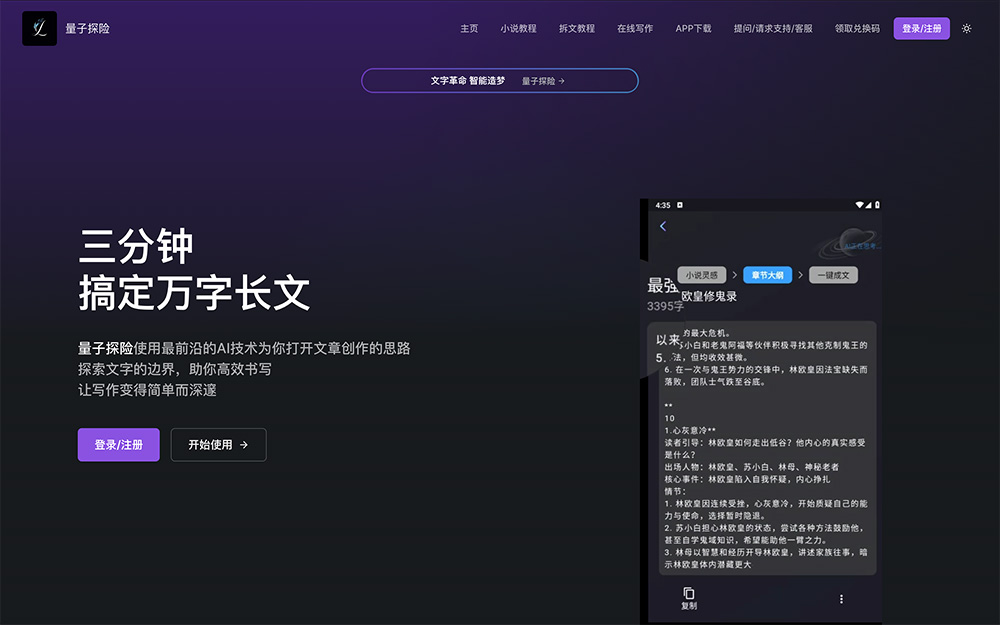The image size is (1000, 625).
Task: Open the 主页 navigation item
Action: click(469, 29)
